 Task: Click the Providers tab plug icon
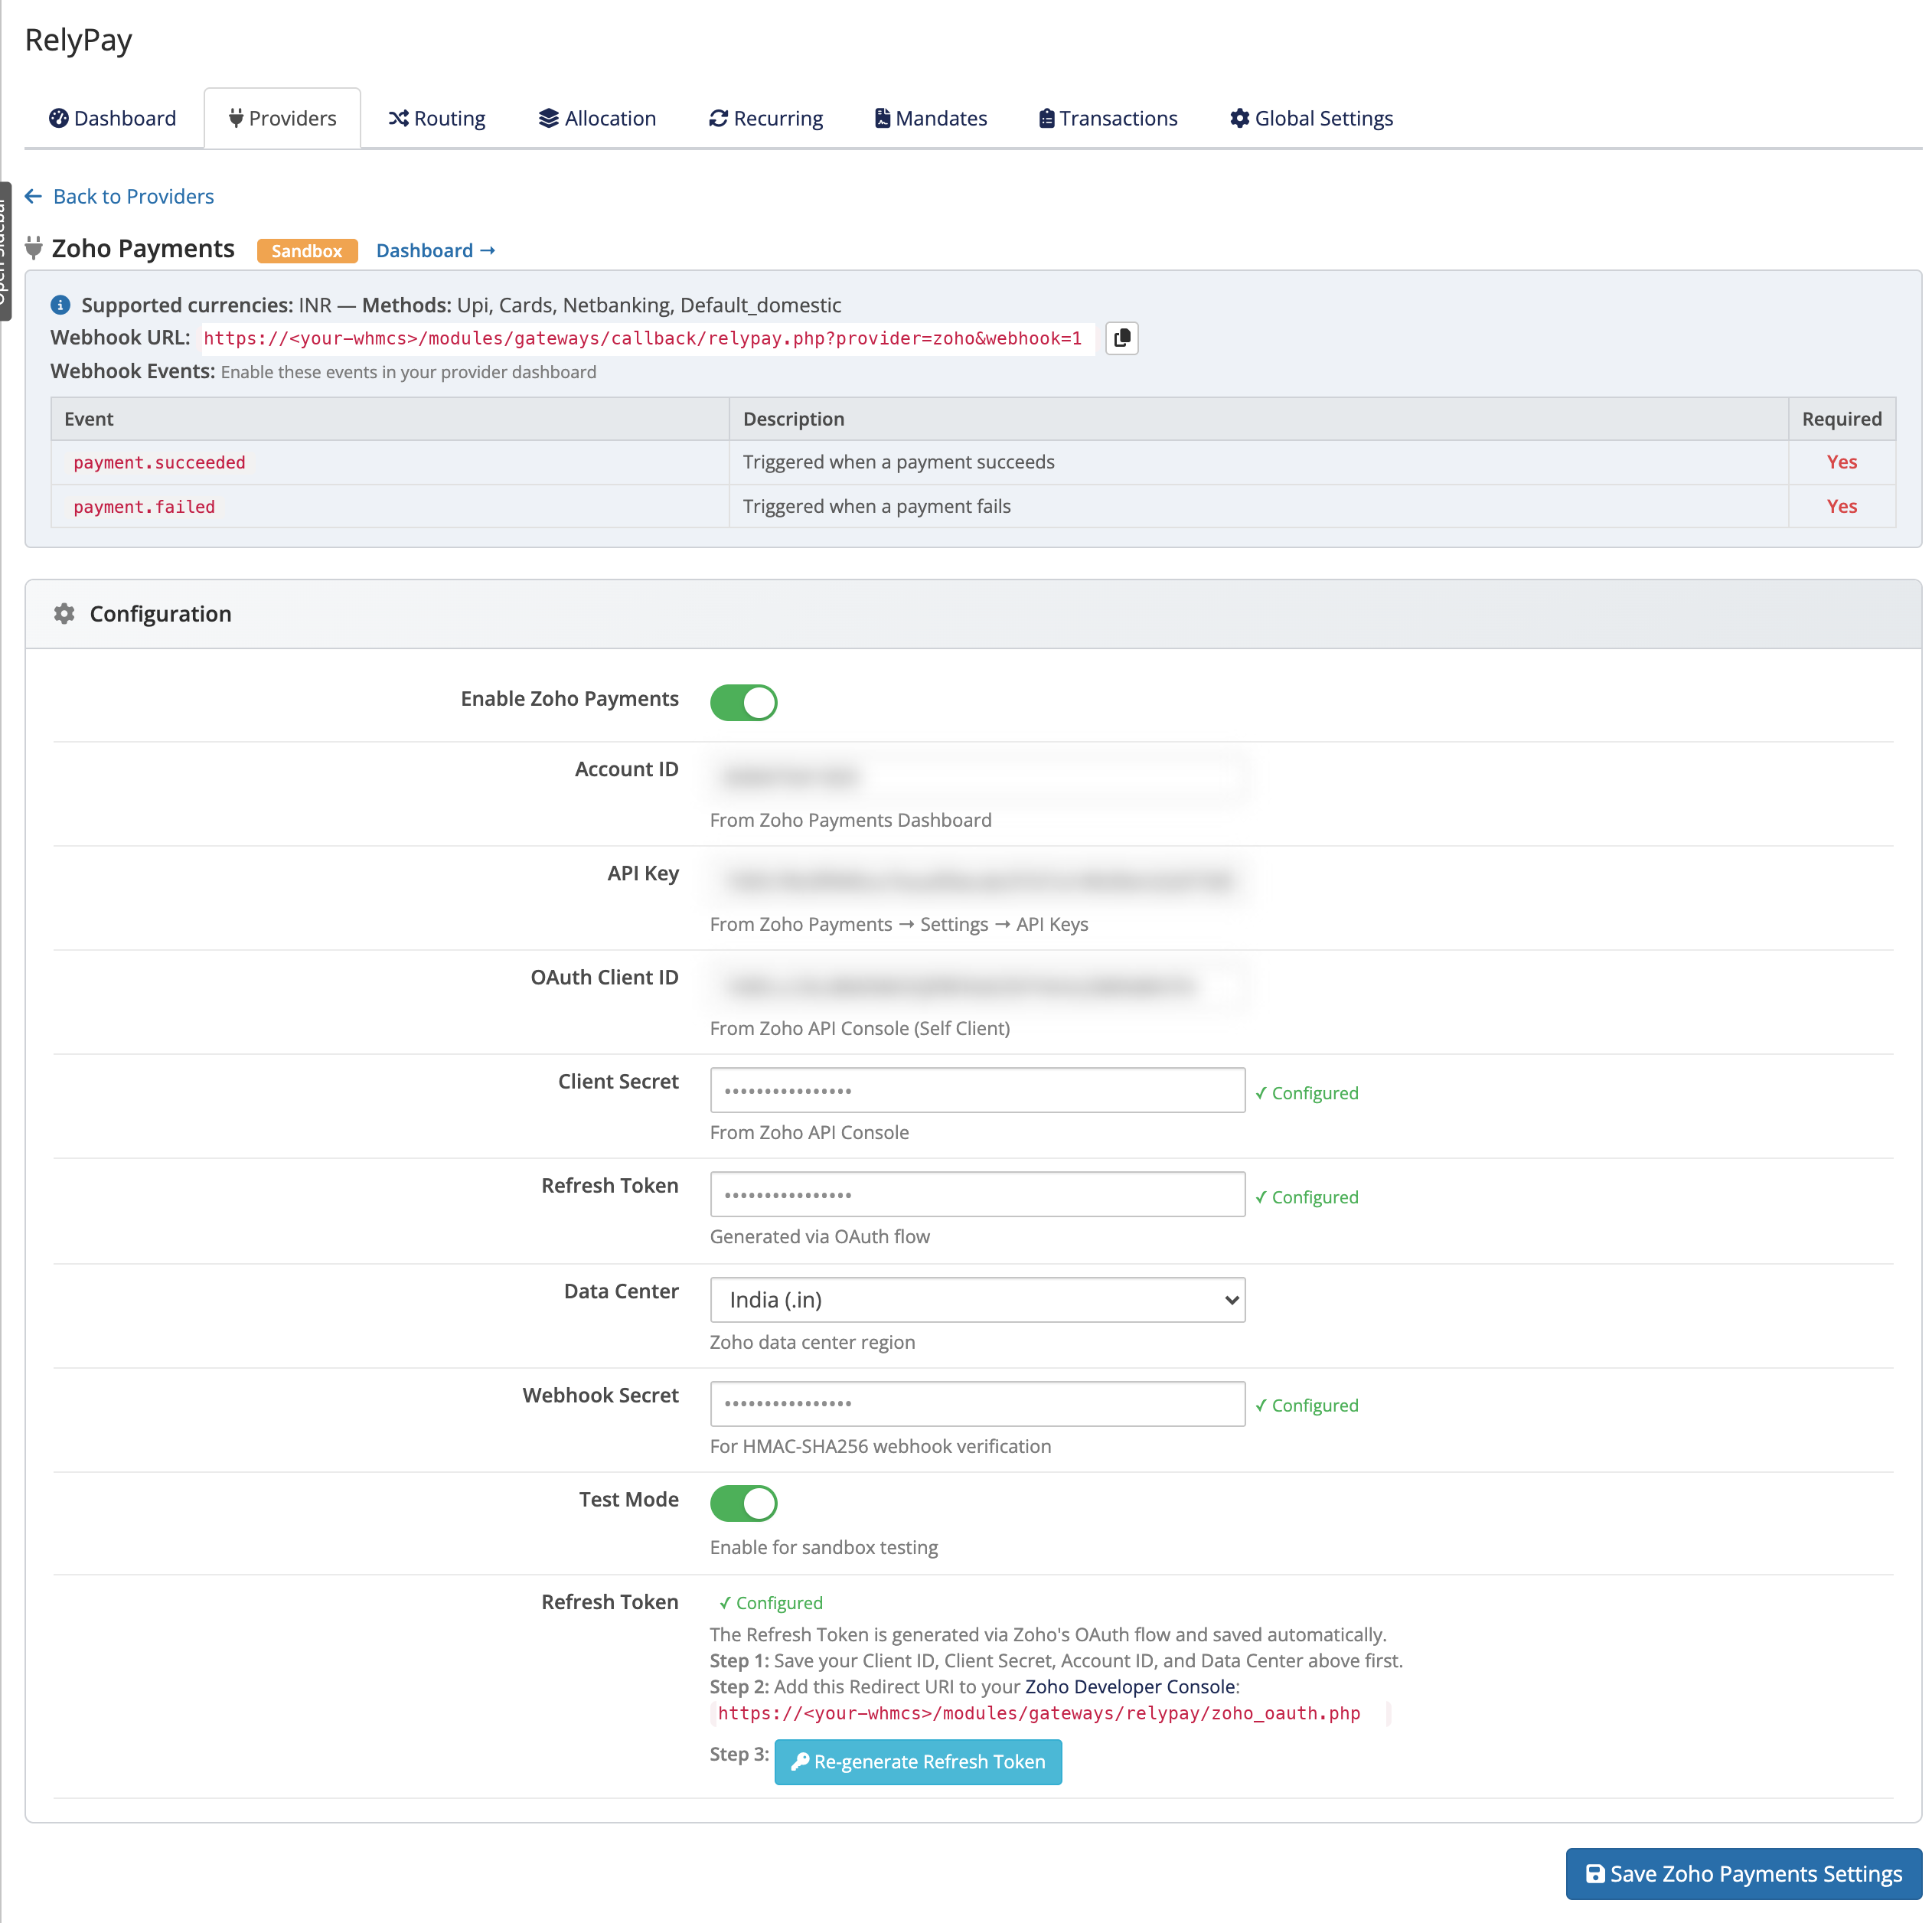click(x=235, y=118)
